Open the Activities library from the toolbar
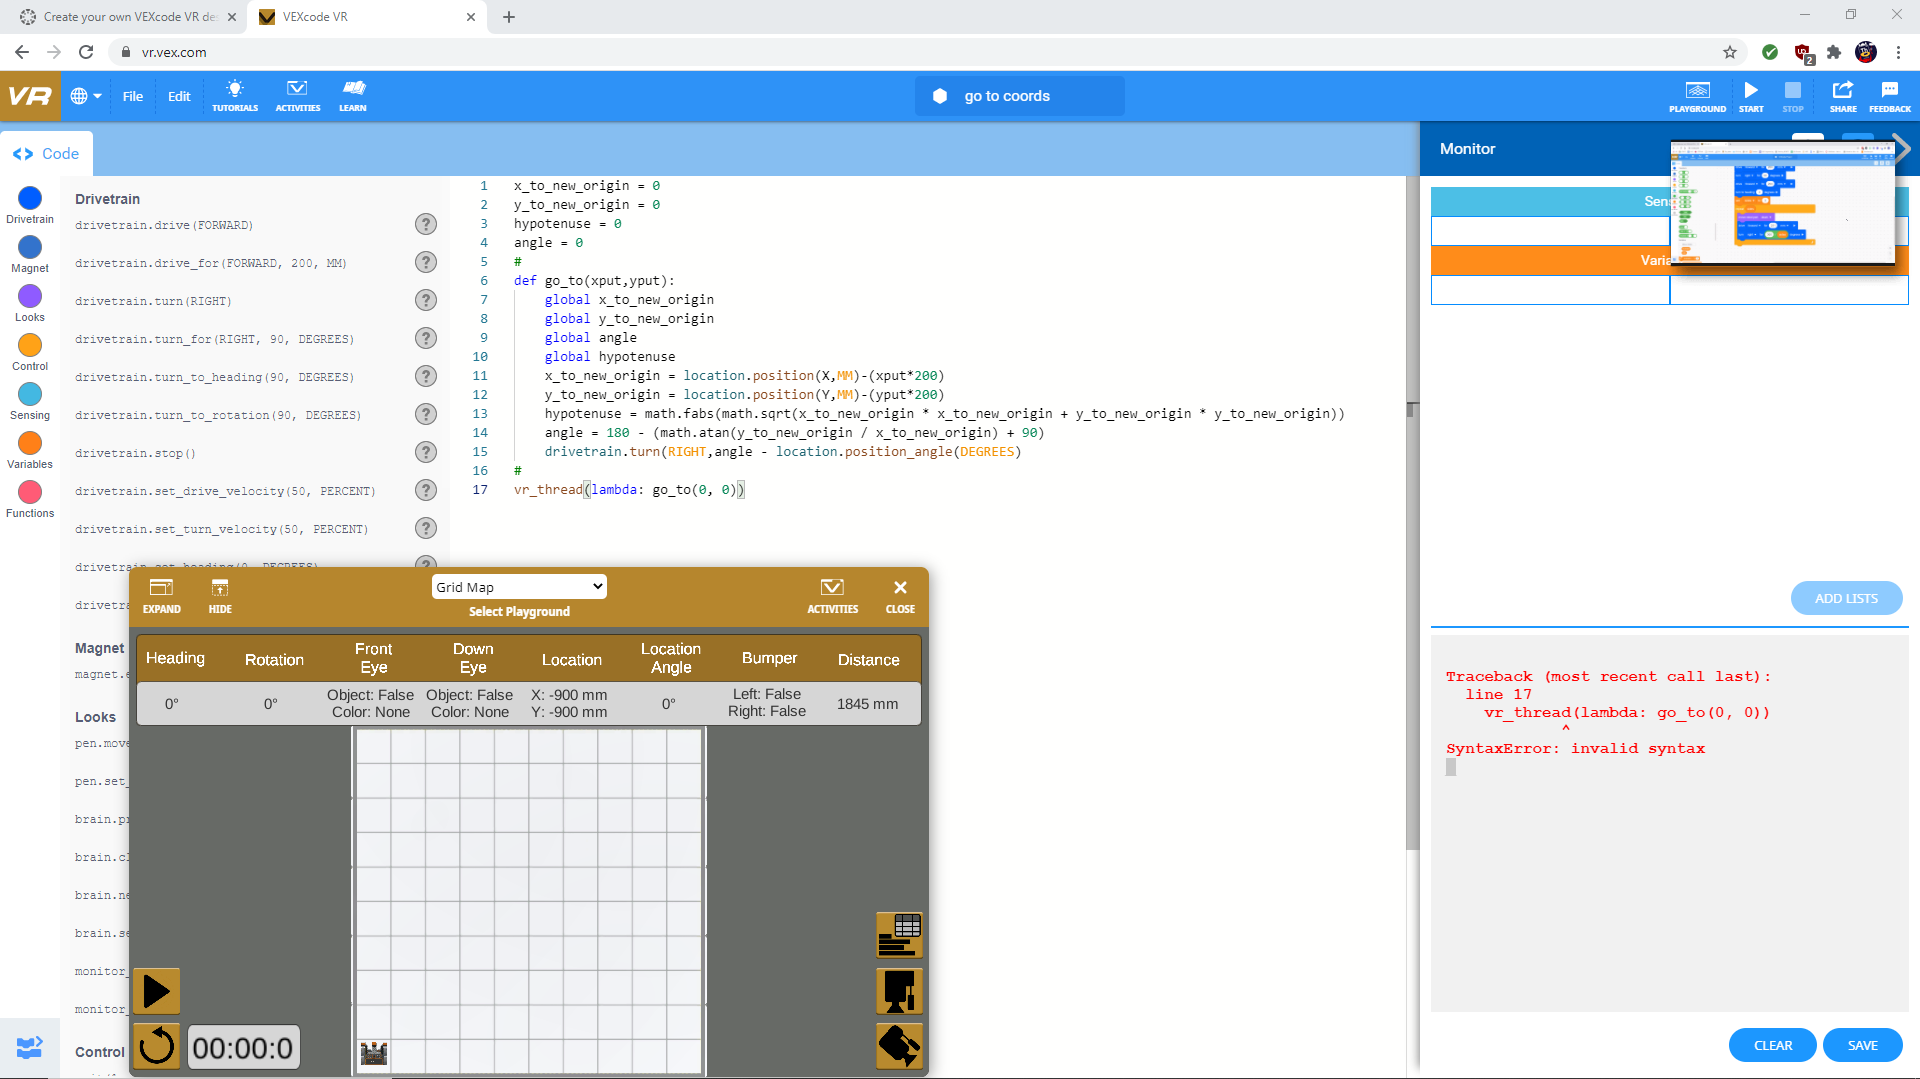1920x1079 pixels. pyautogui.click(x=296, y=95)
